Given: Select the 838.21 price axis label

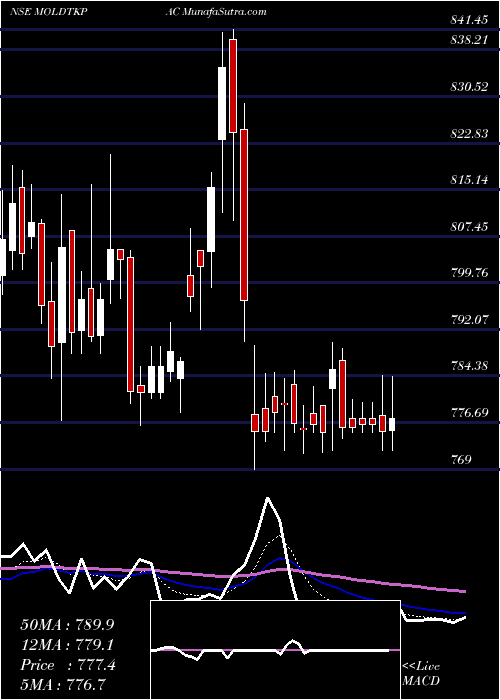Looking at the screenshot, I should click(x=470, y=40).
